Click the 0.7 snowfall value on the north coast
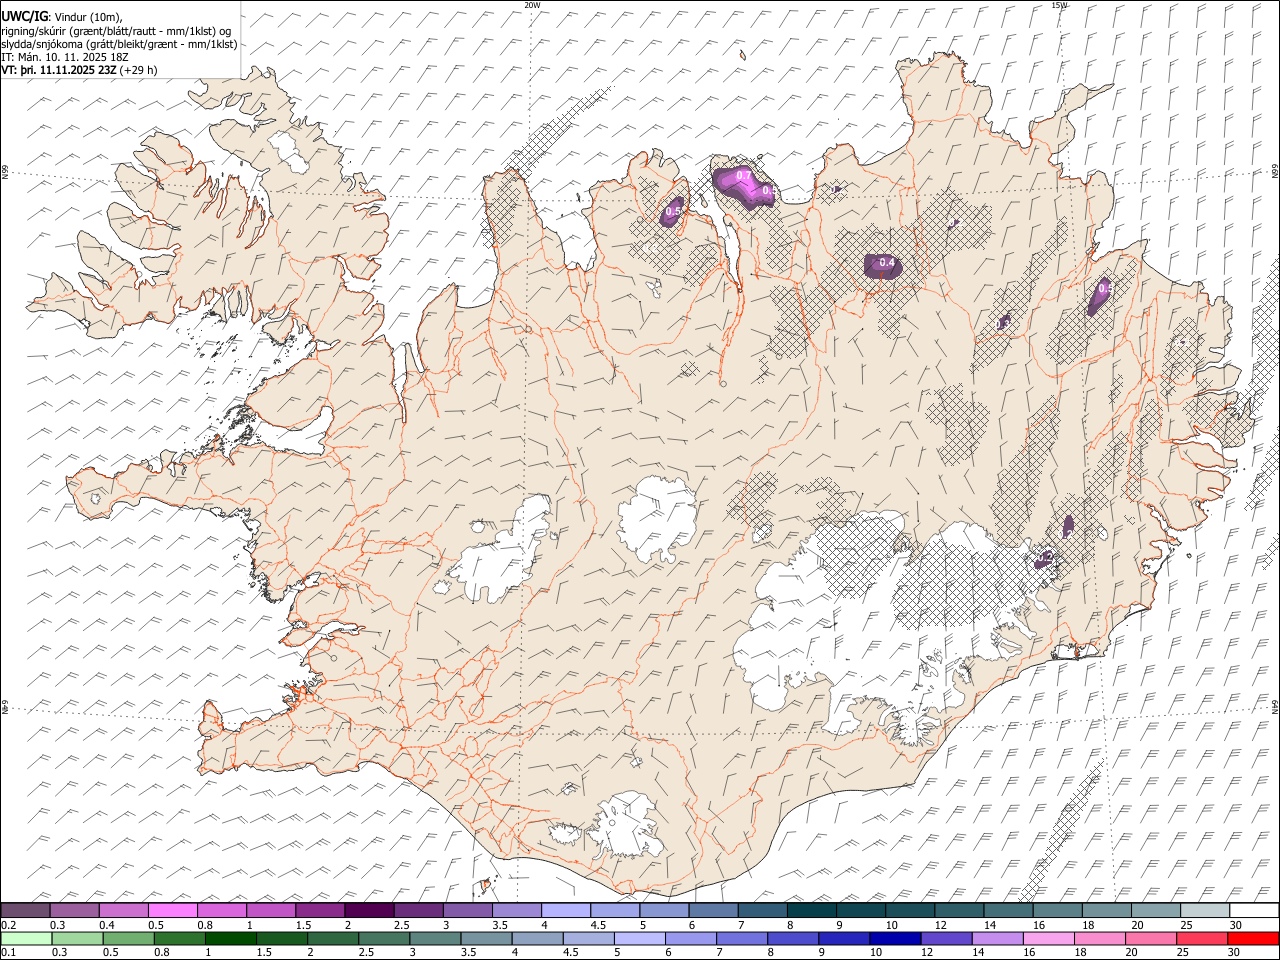Viewport: 1280px width, 960px height. [743, 176]
